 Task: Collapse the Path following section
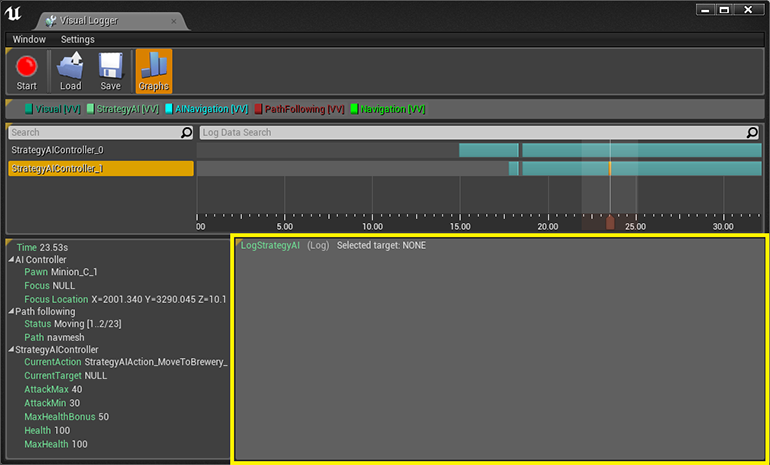(x=11, y=312)
